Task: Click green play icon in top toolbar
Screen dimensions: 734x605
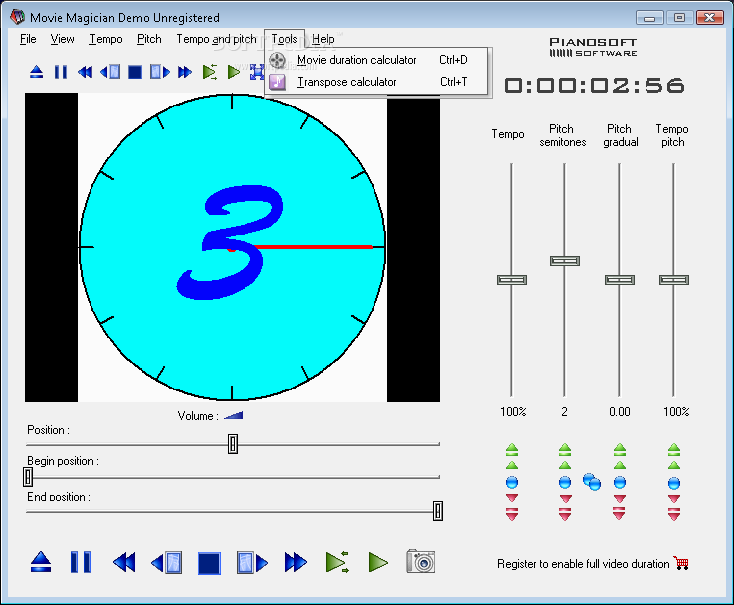Action: click(x=234, y=72)
